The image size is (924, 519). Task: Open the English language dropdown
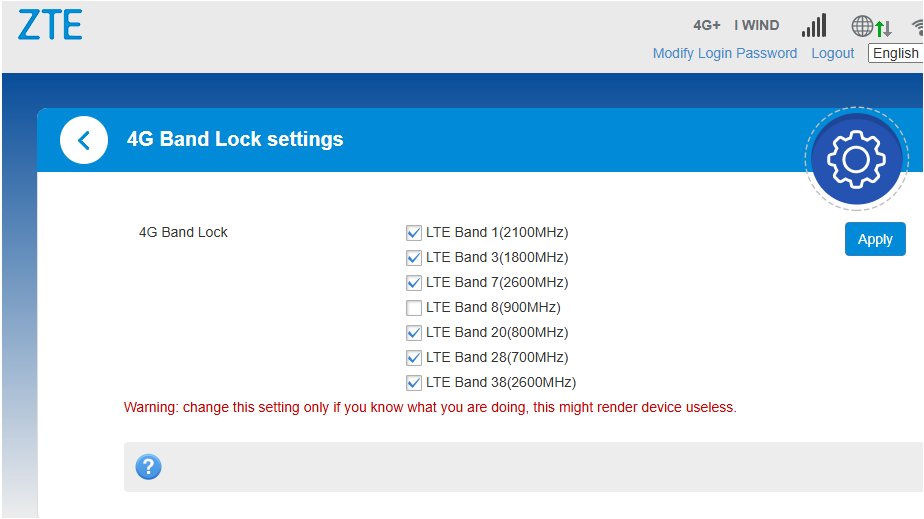(895, 53)
